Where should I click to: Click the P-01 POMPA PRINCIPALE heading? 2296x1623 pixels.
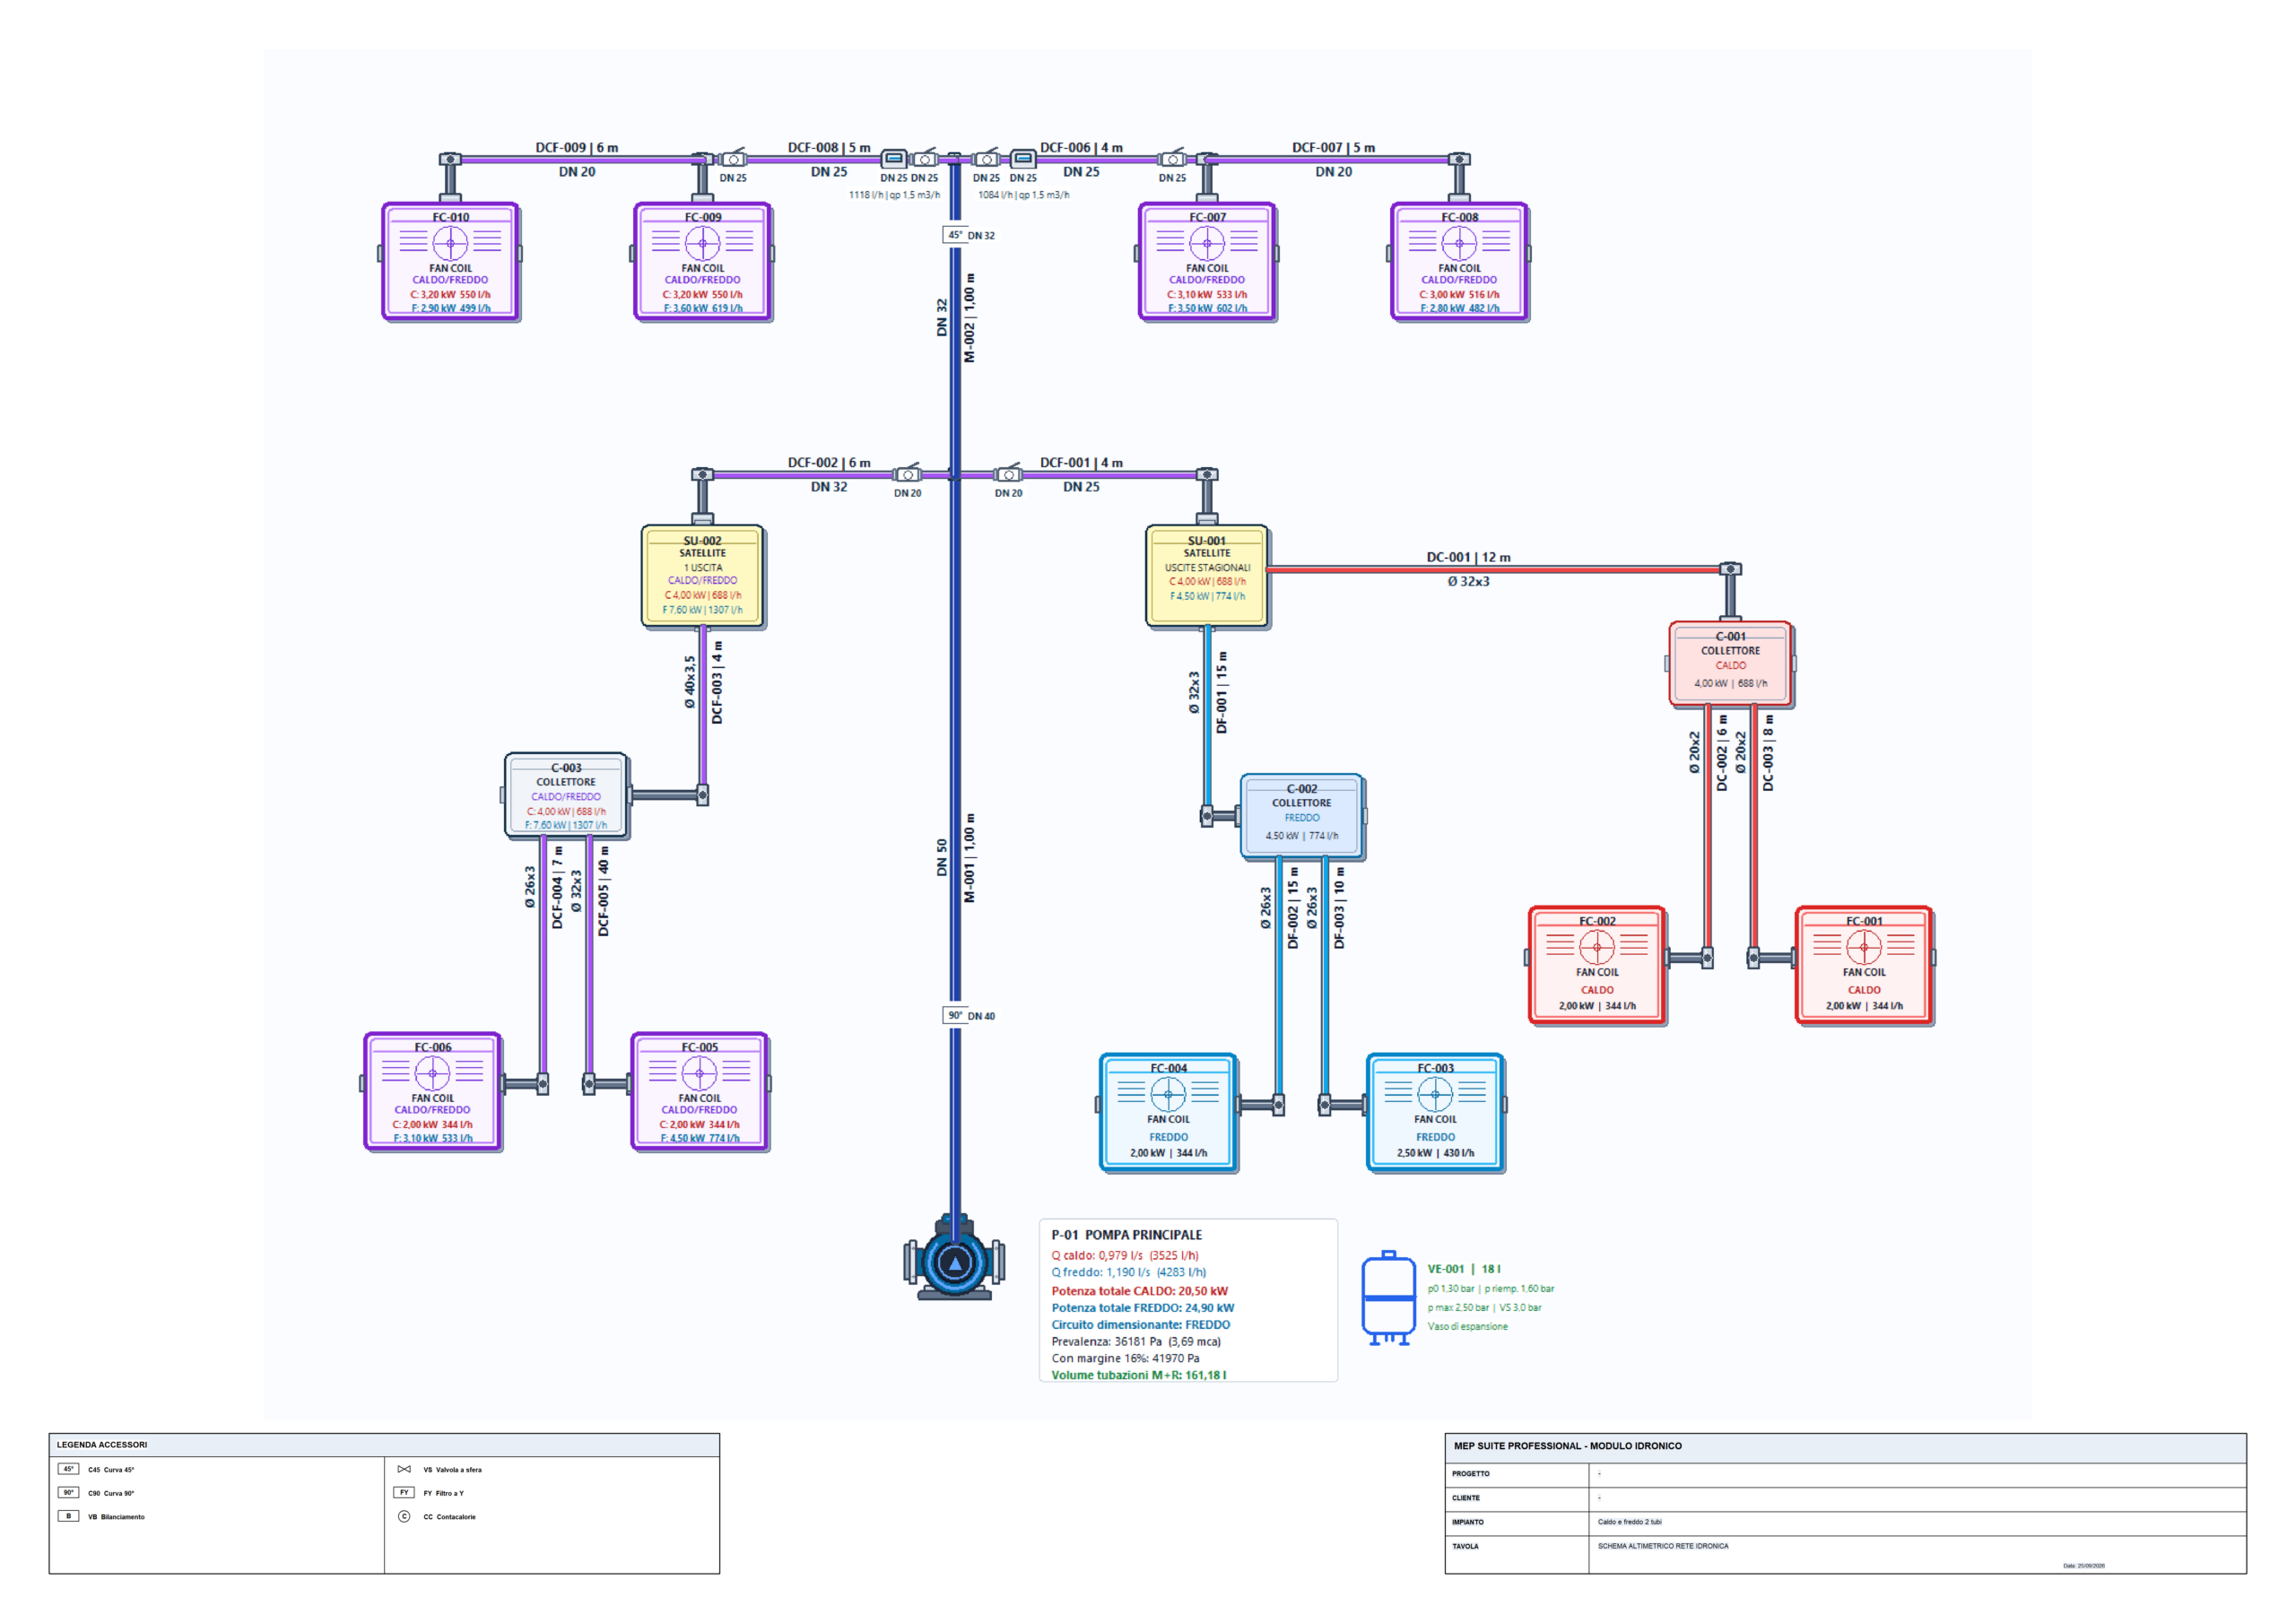coord(1126,1235)
